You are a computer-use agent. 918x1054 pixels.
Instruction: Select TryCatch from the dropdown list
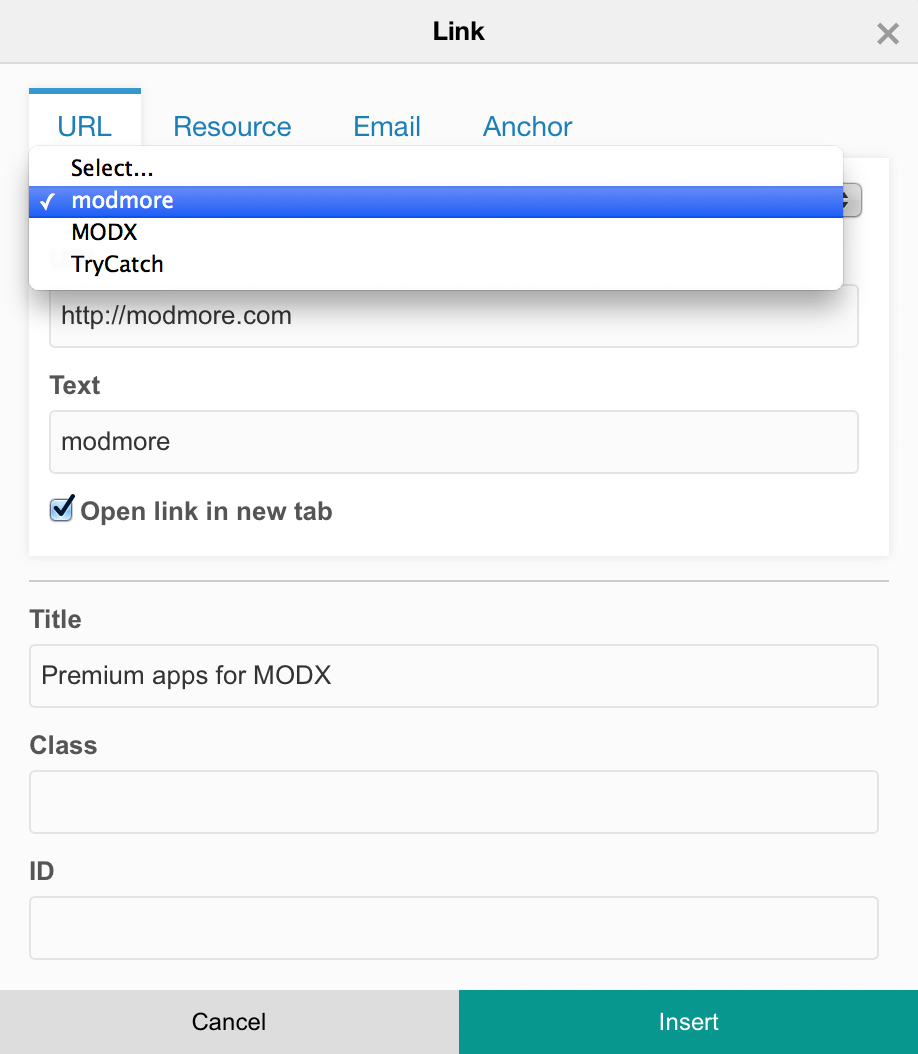[x=435, y=264]
